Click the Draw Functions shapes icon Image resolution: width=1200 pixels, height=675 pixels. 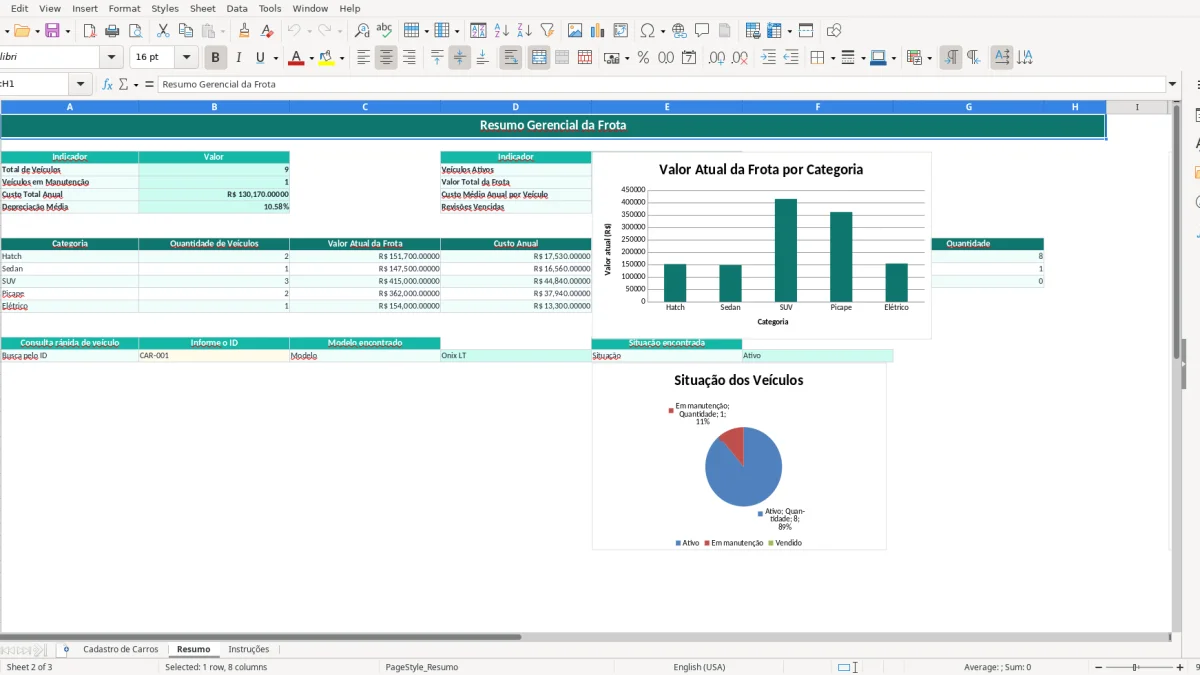834,31
